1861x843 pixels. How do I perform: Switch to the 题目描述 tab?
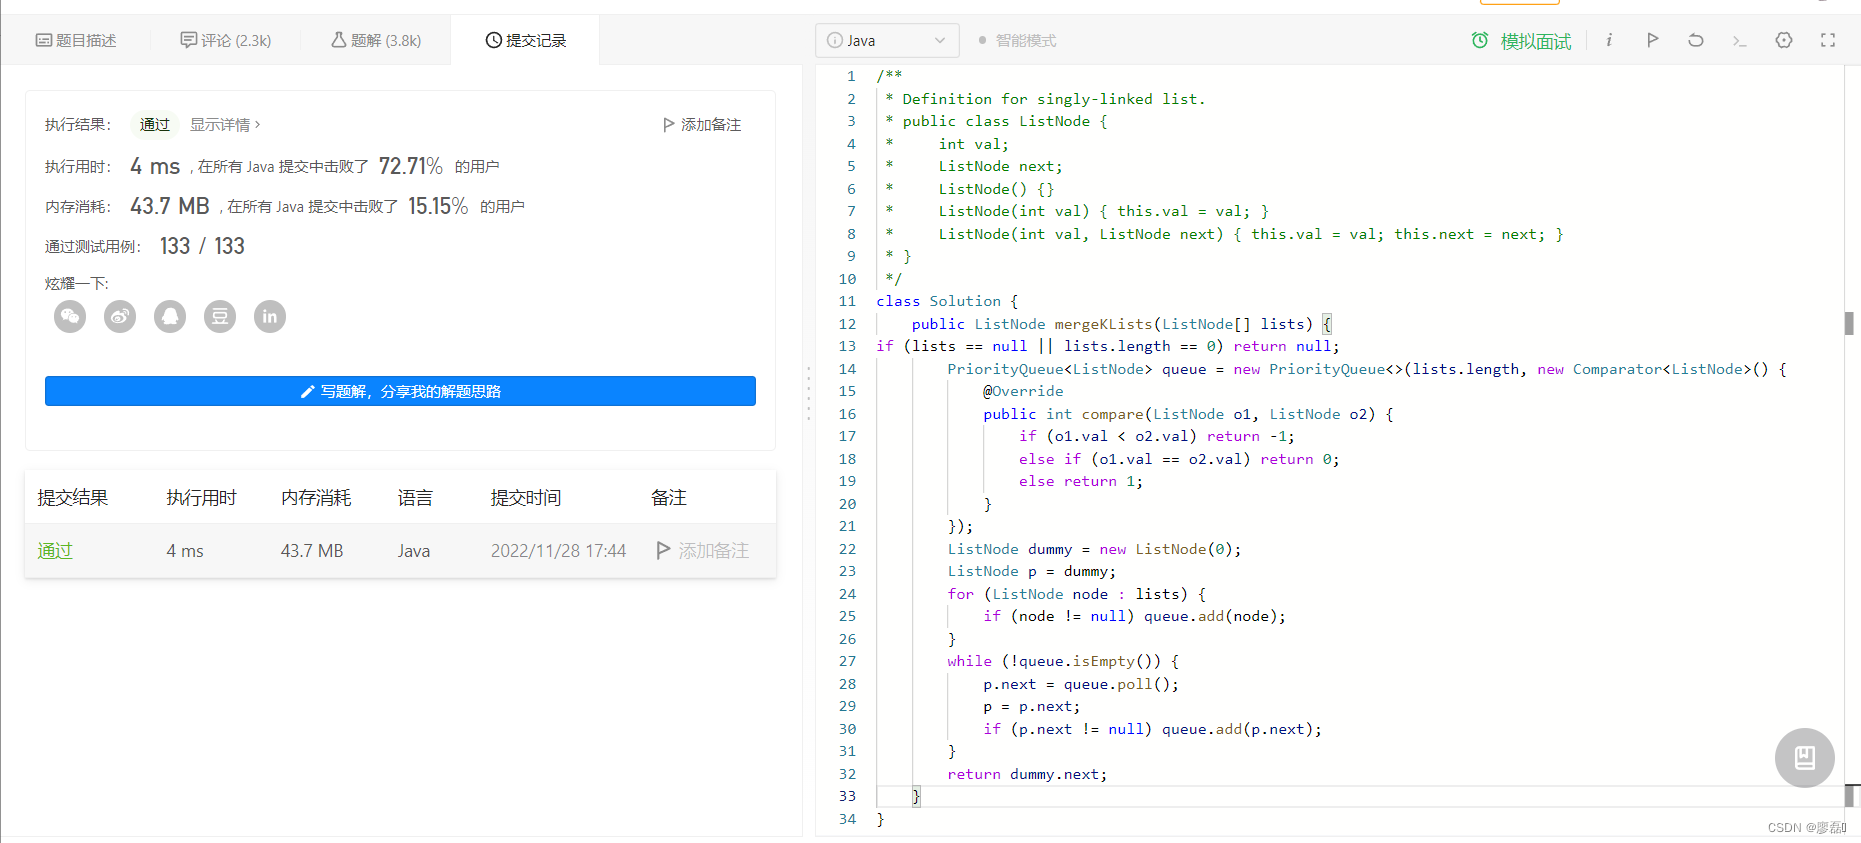click(76, 40)
